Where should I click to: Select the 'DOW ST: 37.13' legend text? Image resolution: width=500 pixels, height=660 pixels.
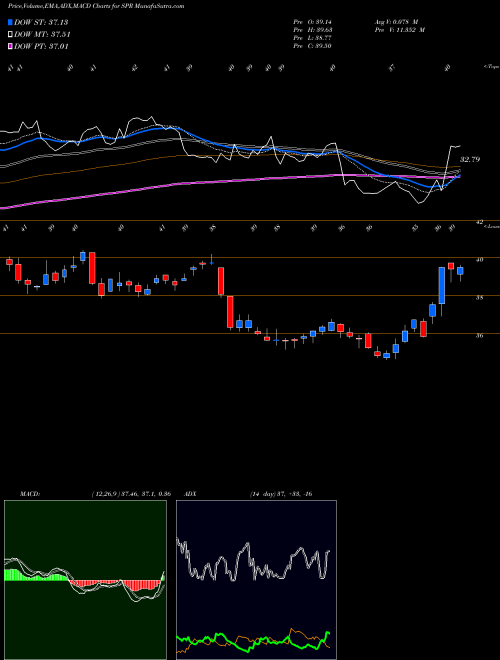tap(41, 22)
